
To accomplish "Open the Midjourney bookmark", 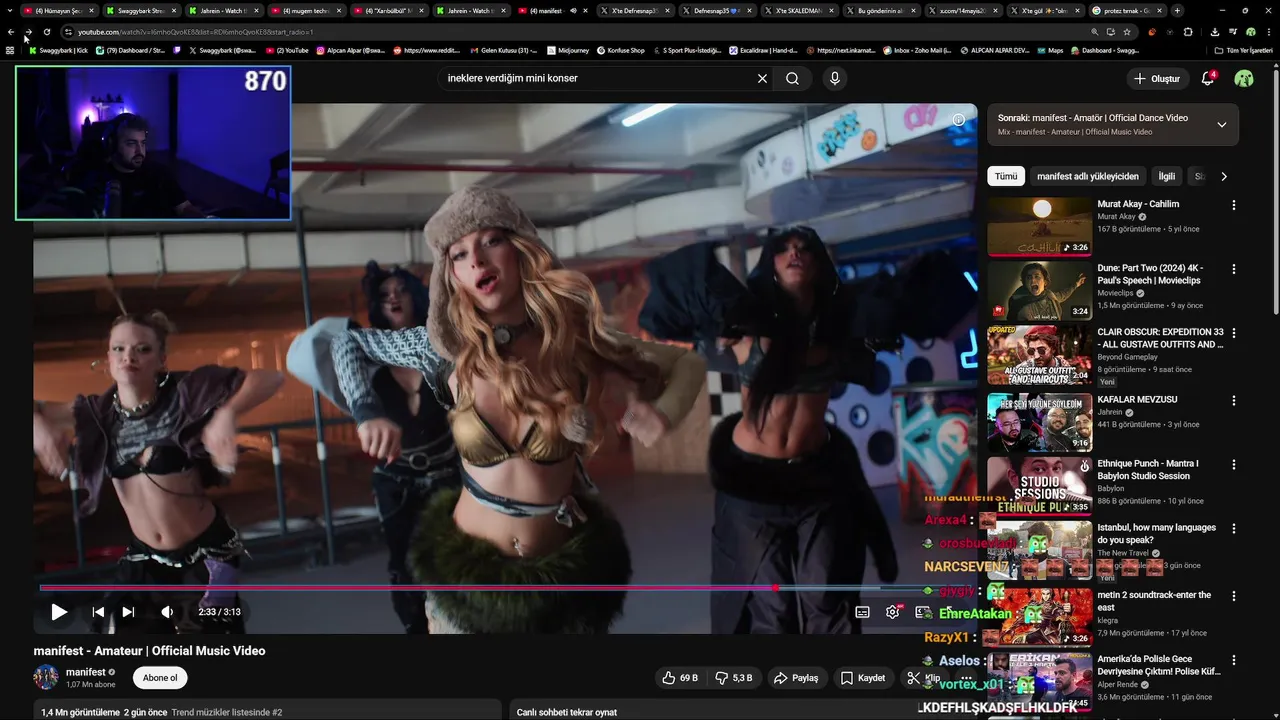I will pyautogui.click(x=568, y=50).
